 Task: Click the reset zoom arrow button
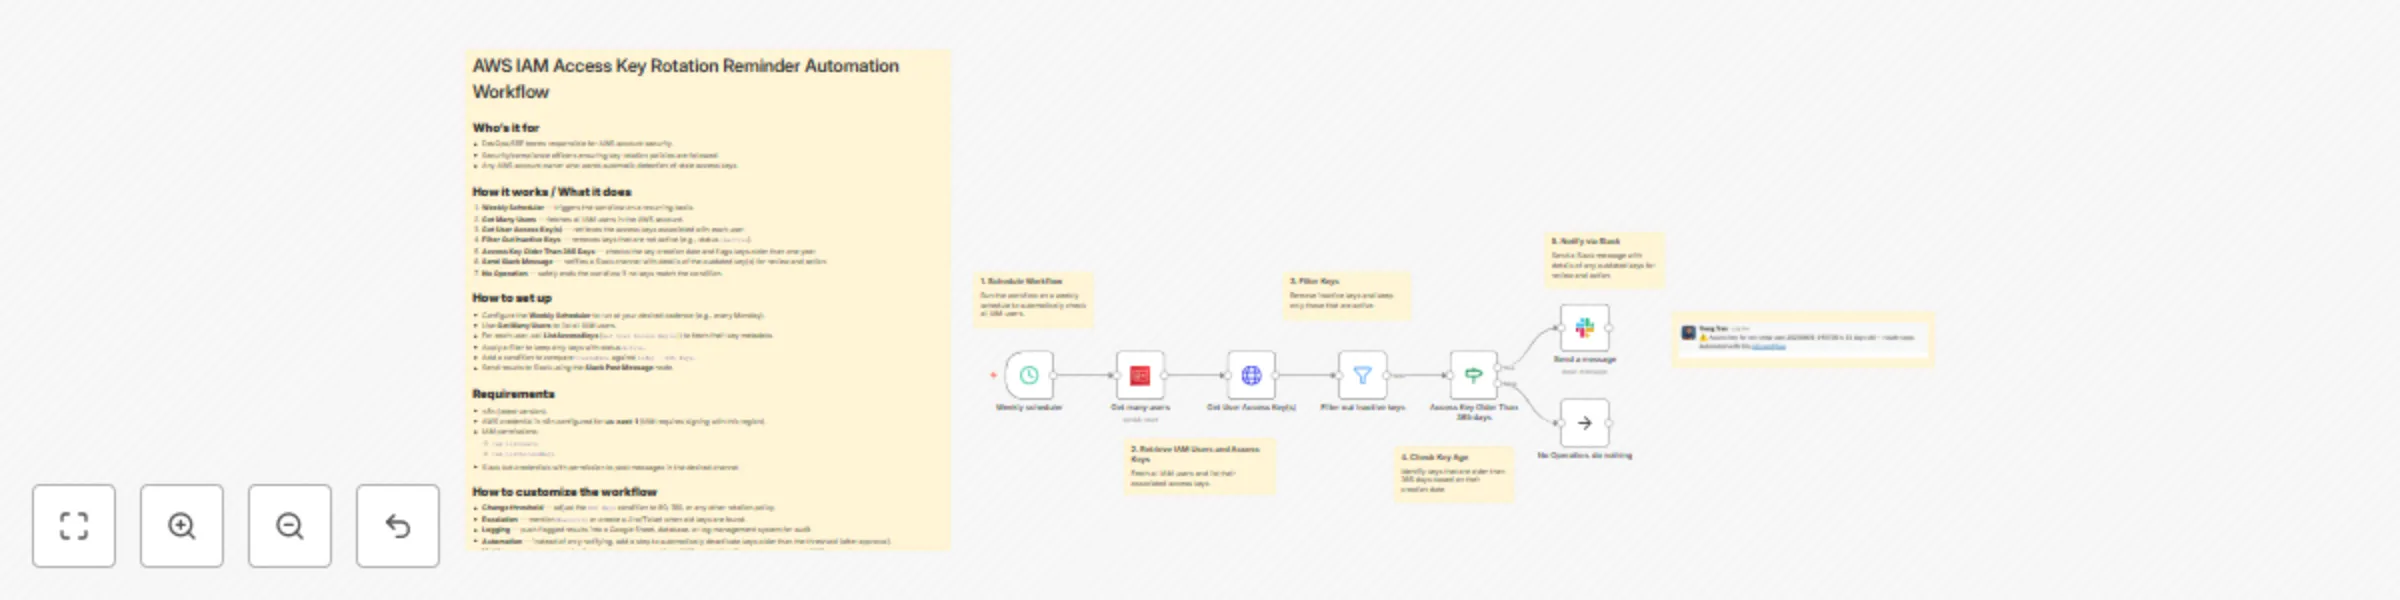(x=398, y=526)
